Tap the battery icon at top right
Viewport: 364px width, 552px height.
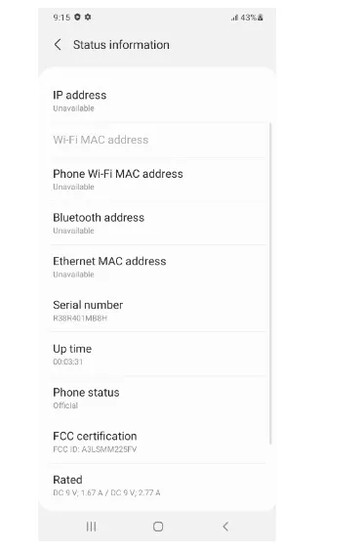coord(260,18)
